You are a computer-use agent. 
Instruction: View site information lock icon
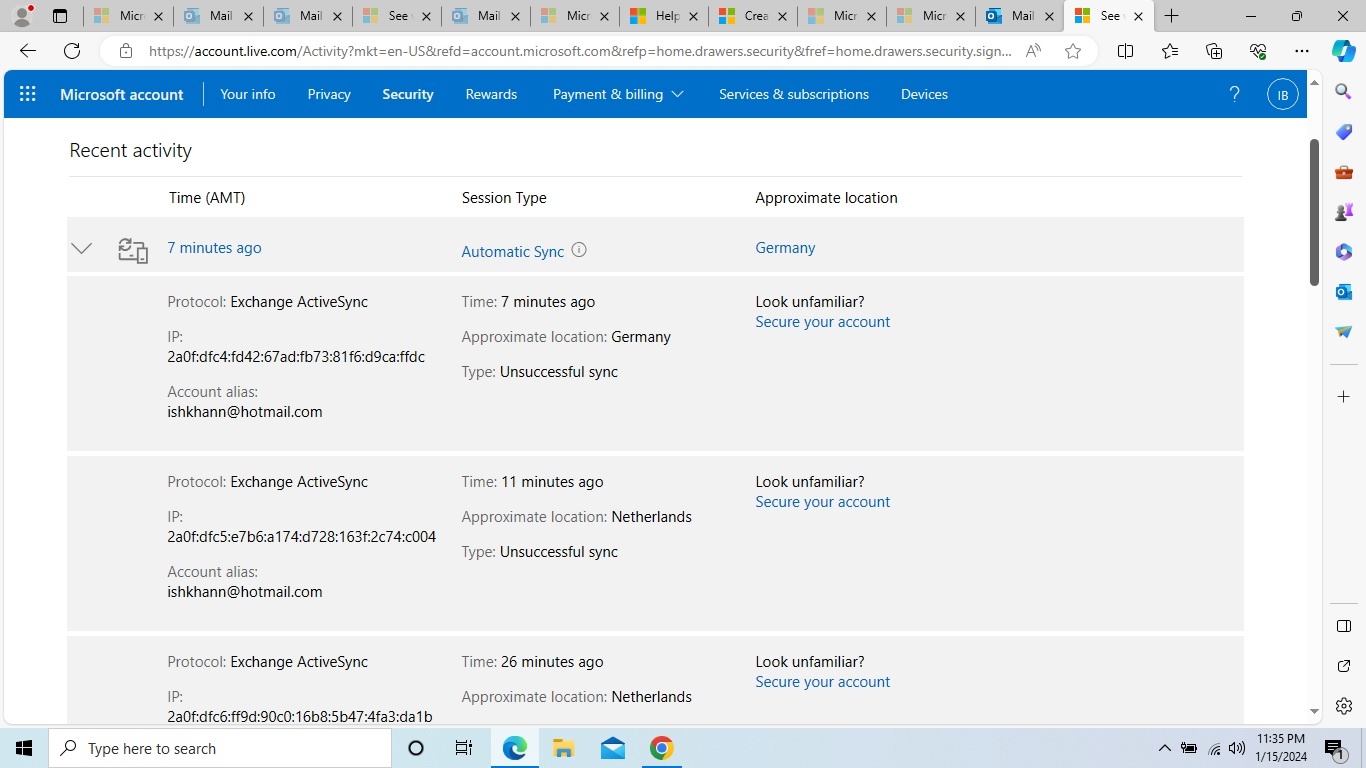click(126, 51)
